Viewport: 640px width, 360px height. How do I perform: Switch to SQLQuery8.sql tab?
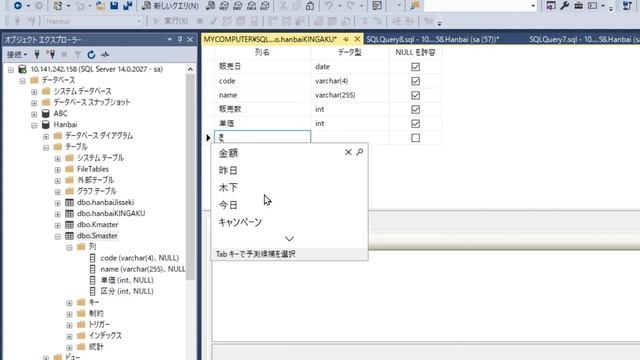[432, 39]
